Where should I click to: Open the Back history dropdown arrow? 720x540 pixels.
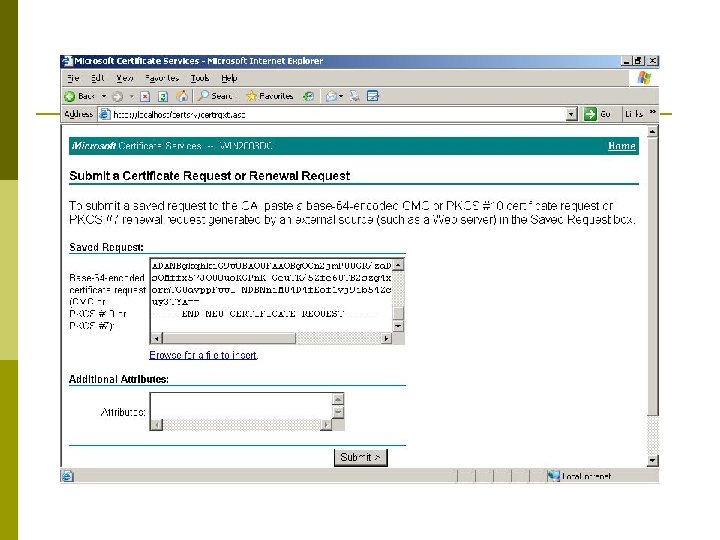pos(104,96)
